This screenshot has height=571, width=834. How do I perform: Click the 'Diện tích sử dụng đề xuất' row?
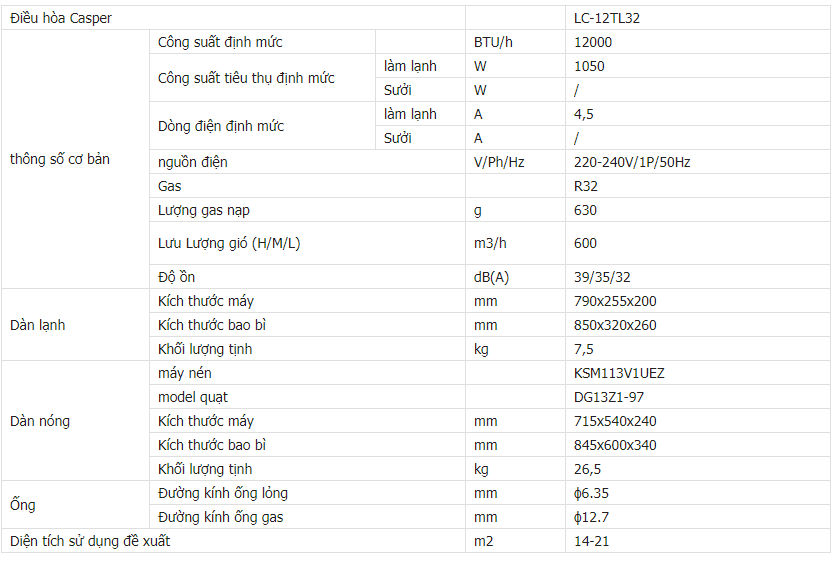(90, 541)
